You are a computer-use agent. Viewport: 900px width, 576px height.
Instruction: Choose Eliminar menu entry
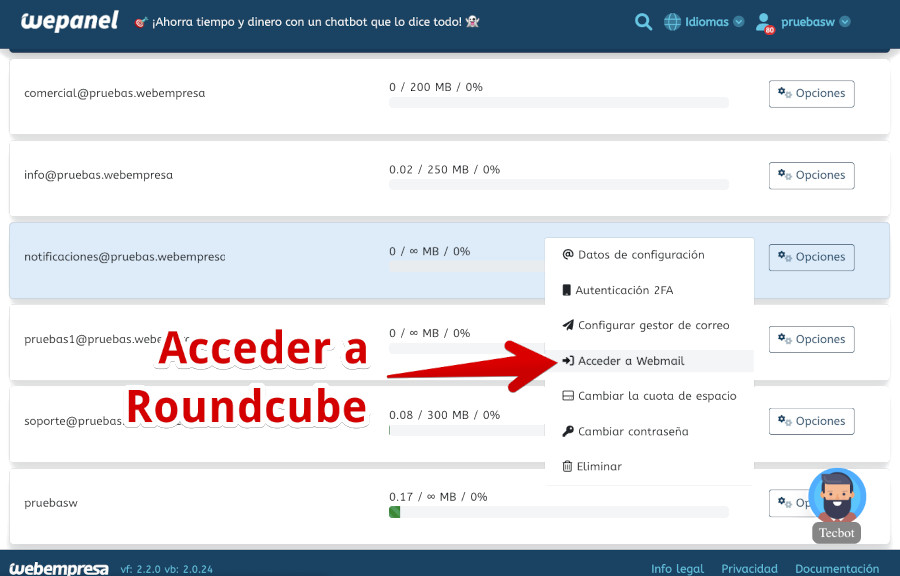(649, 466)
